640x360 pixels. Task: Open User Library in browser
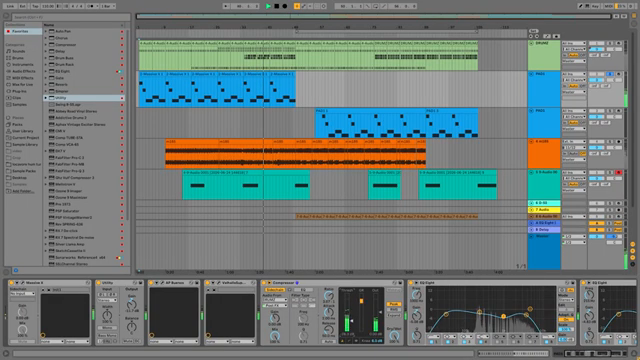pyautogui.click(x=22, y=131)
